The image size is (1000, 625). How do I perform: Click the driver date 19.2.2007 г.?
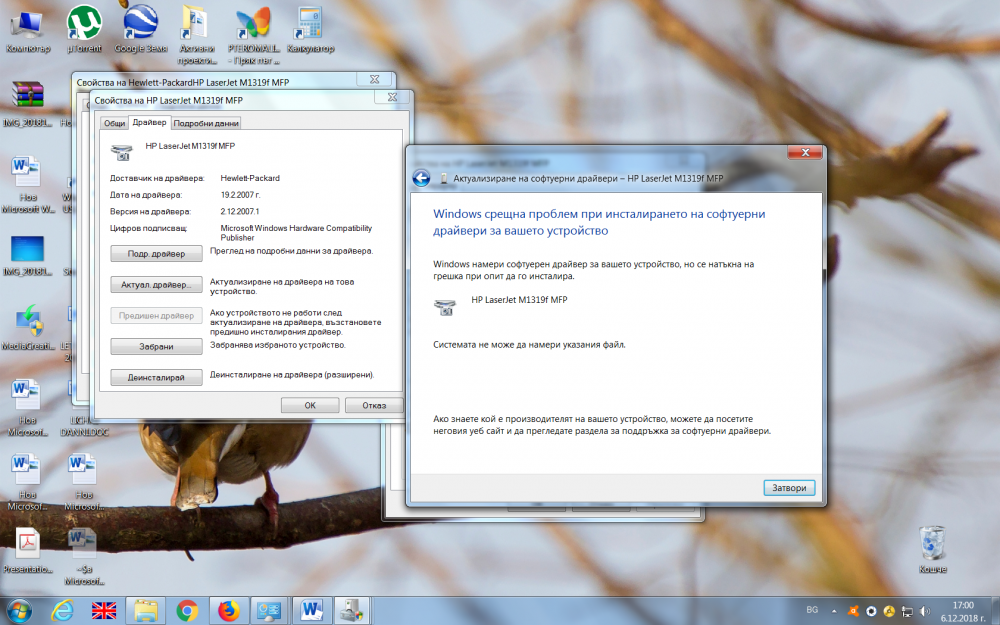[240, 195]
